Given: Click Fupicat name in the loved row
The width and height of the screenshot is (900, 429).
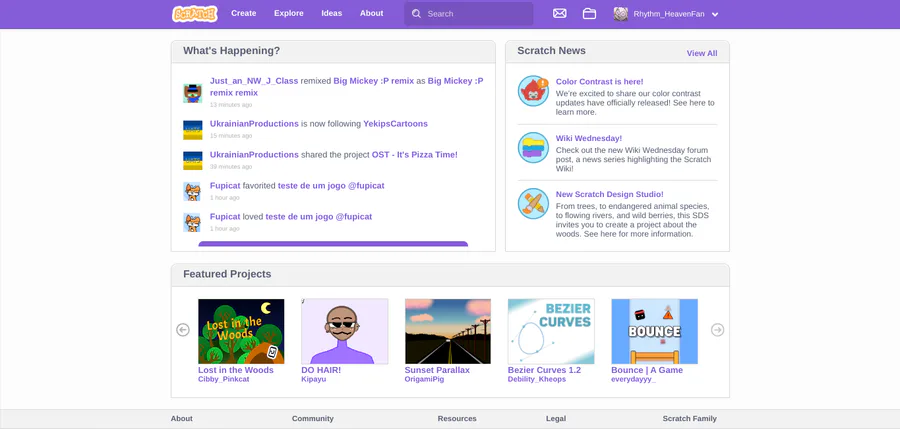Looking at the screenshot, I should click(x=225, y=217).
